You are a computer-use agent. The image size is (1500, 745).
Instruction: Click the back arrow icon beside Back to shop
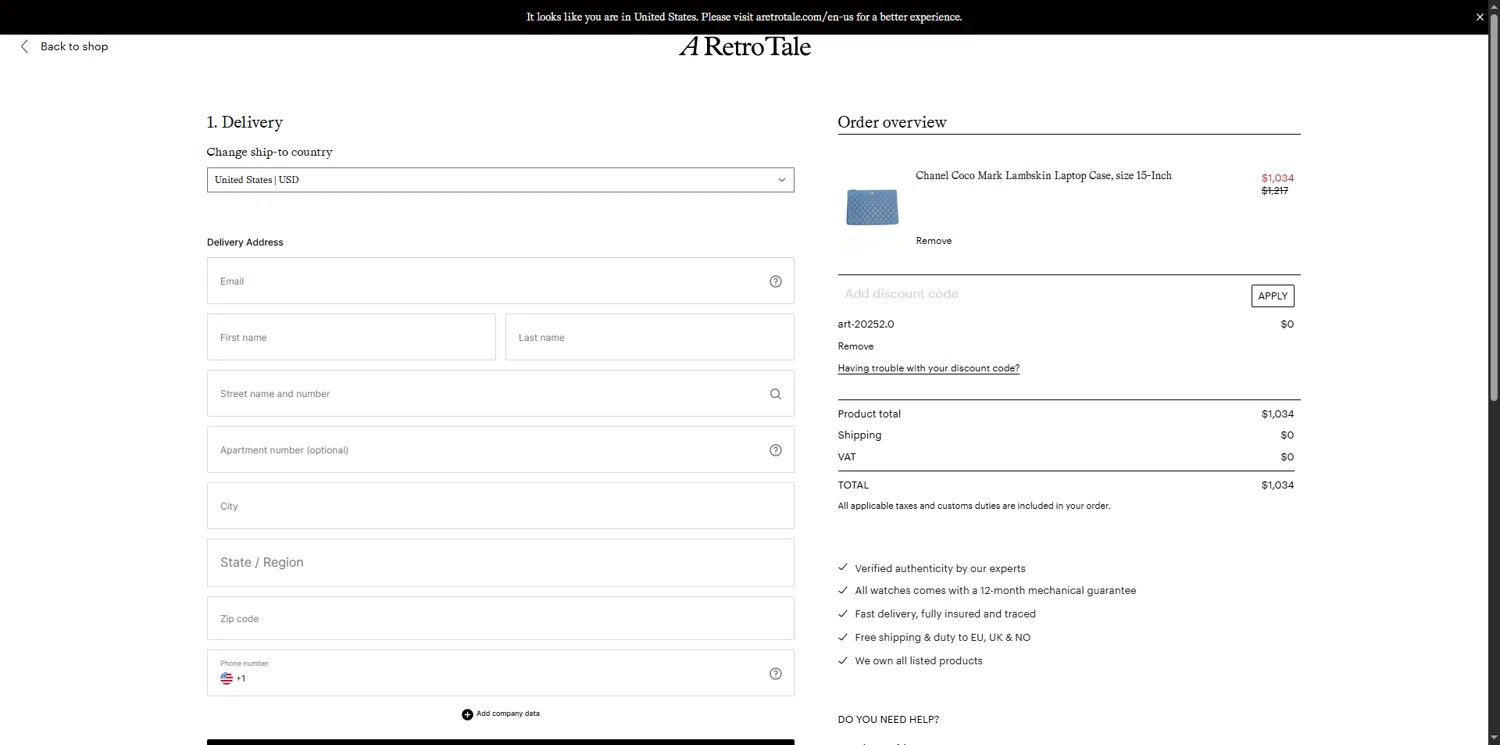click(x=25, y=47)
